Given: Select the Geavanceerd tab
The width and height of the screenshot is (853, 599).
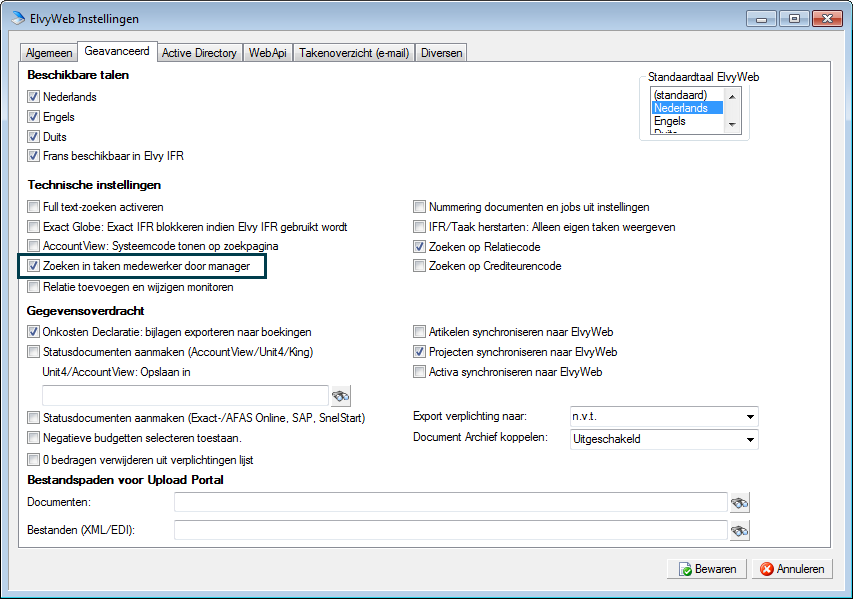Looking at the screenshot, I should coord(117,51).
